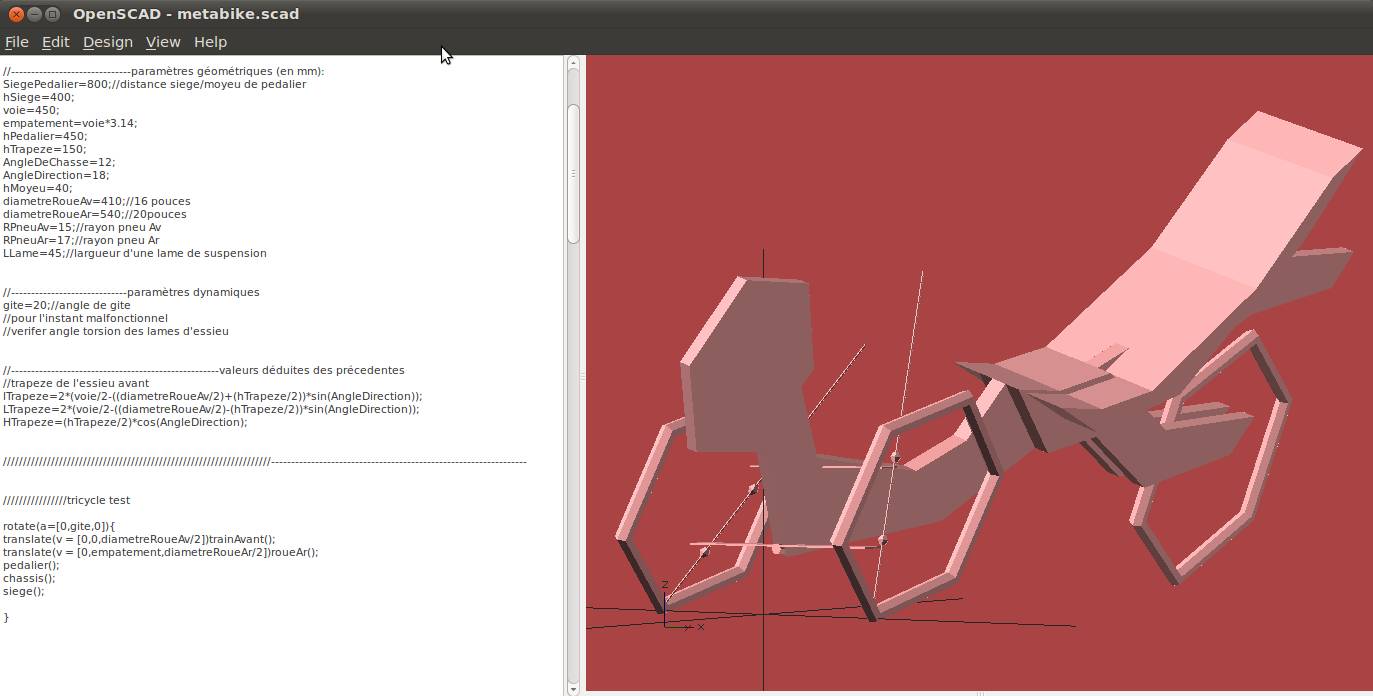
Task: Click the editor scrollbar up arrow
Action: 573,62
